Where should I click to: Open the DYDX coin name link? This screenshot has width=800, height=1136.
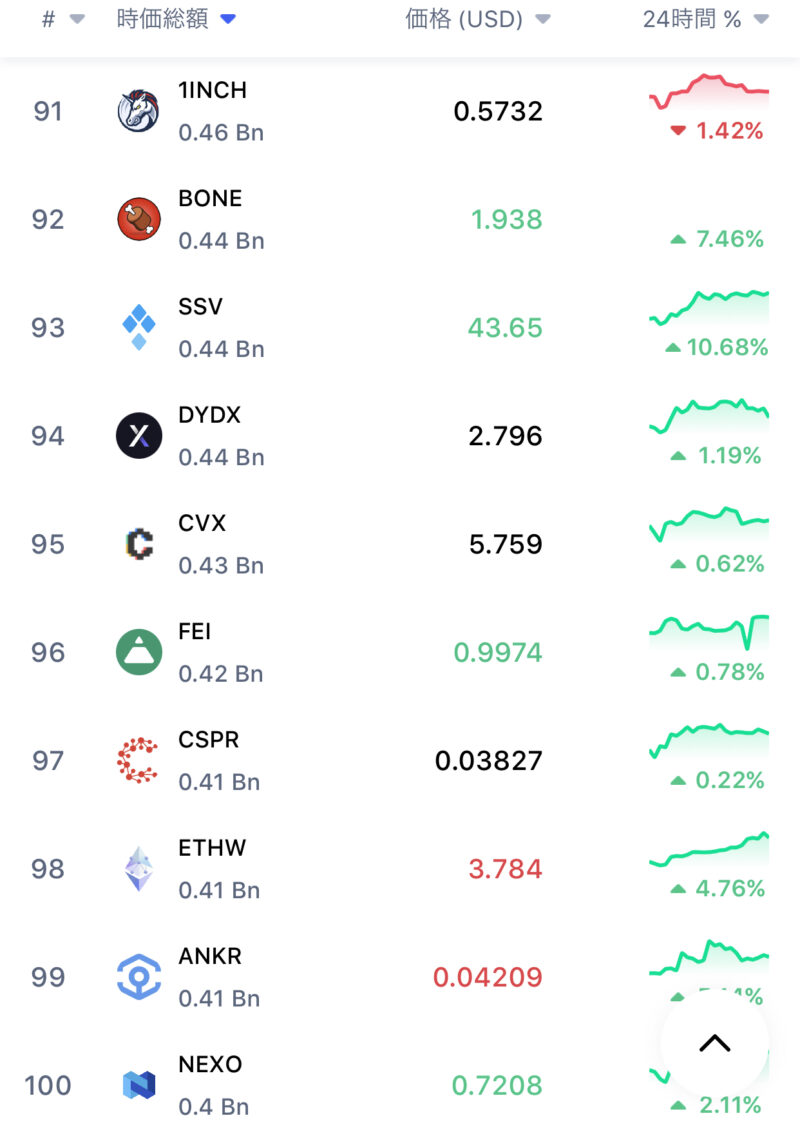209,415
